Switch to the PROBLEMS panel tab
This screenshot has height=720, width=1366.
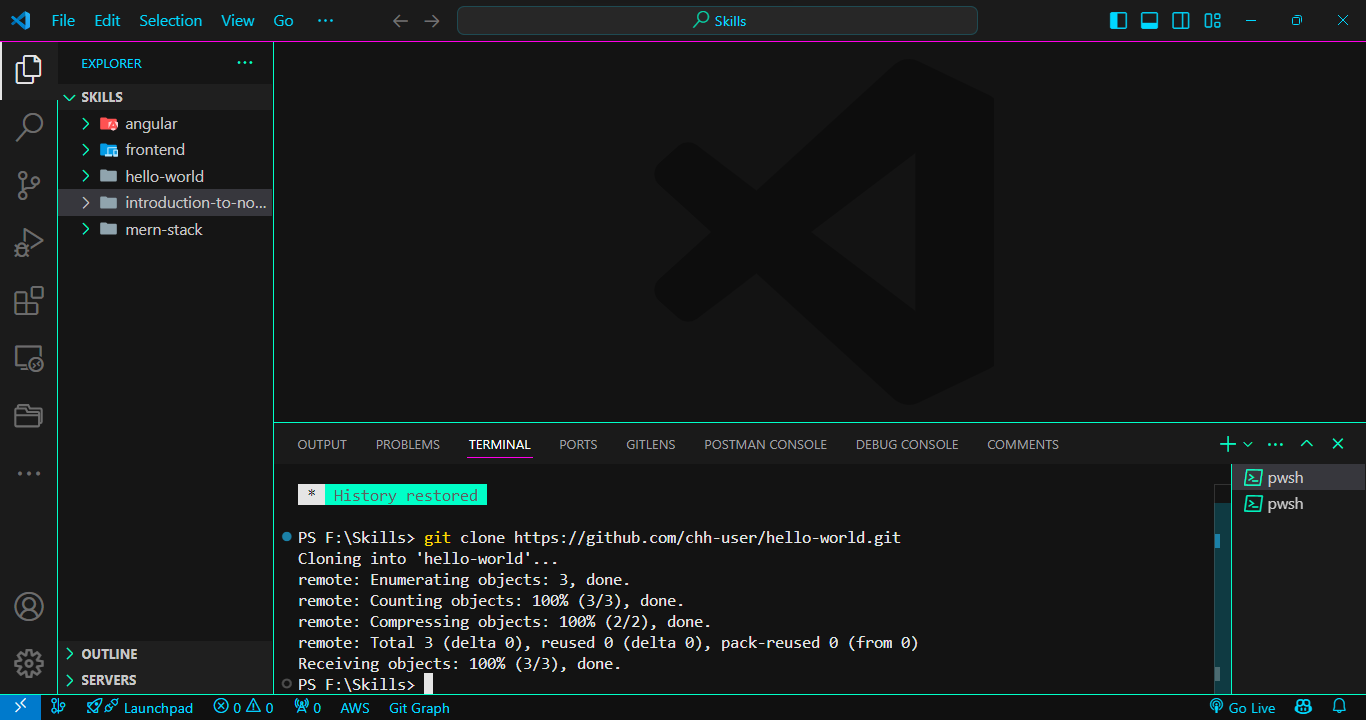[407, 444]
